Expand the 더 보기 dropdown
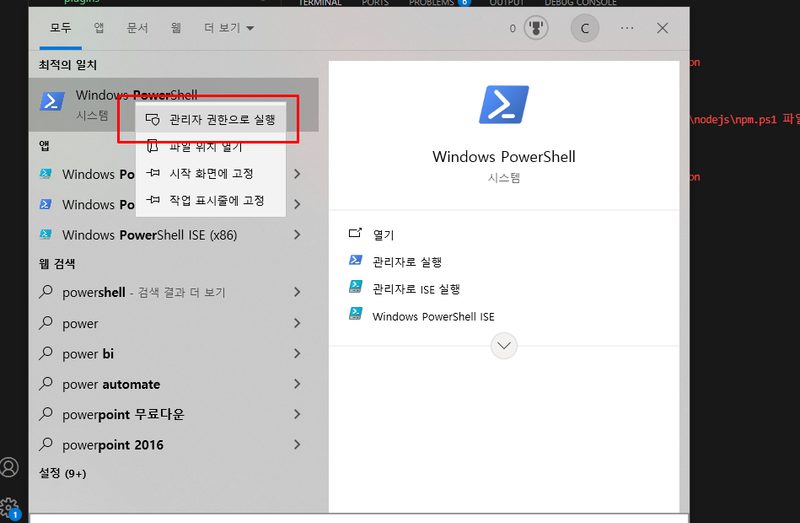 click(x=229, y=28)
